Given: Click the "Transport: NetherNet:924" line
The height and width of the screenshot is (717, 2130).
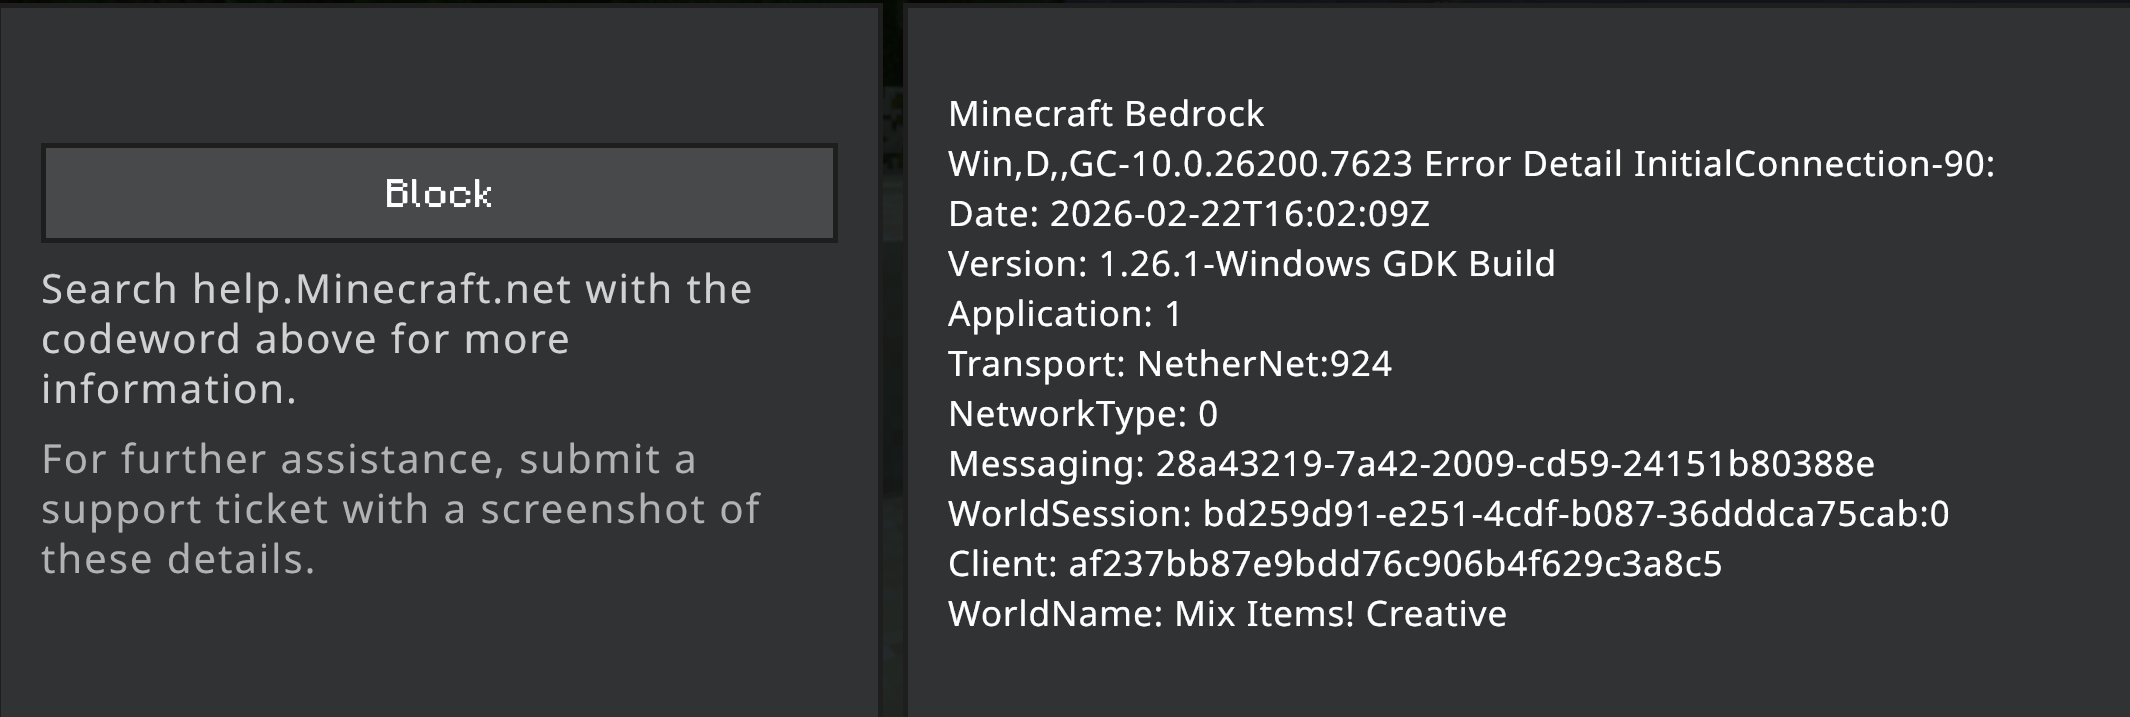Looking at the screenshot, I should point(1169,365).
